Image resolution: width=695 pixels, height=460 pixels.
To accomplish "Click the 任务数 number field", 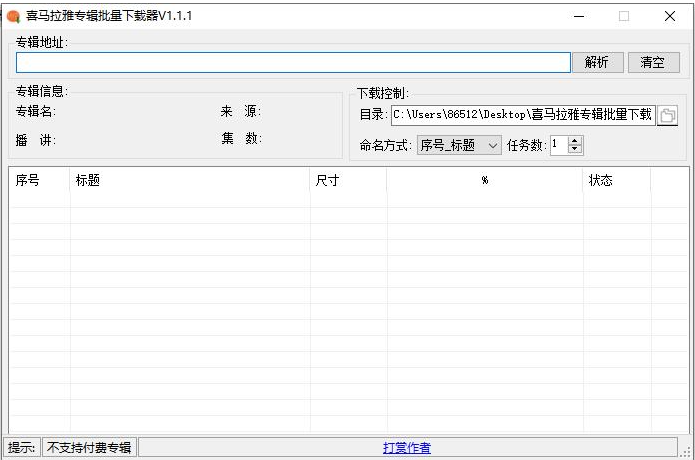I will (x=558, y=145).
